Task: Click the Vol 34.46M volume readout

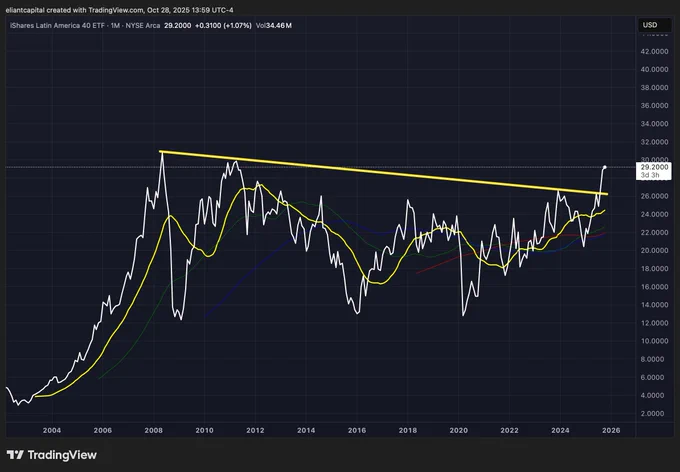Action: click(274, 26)
